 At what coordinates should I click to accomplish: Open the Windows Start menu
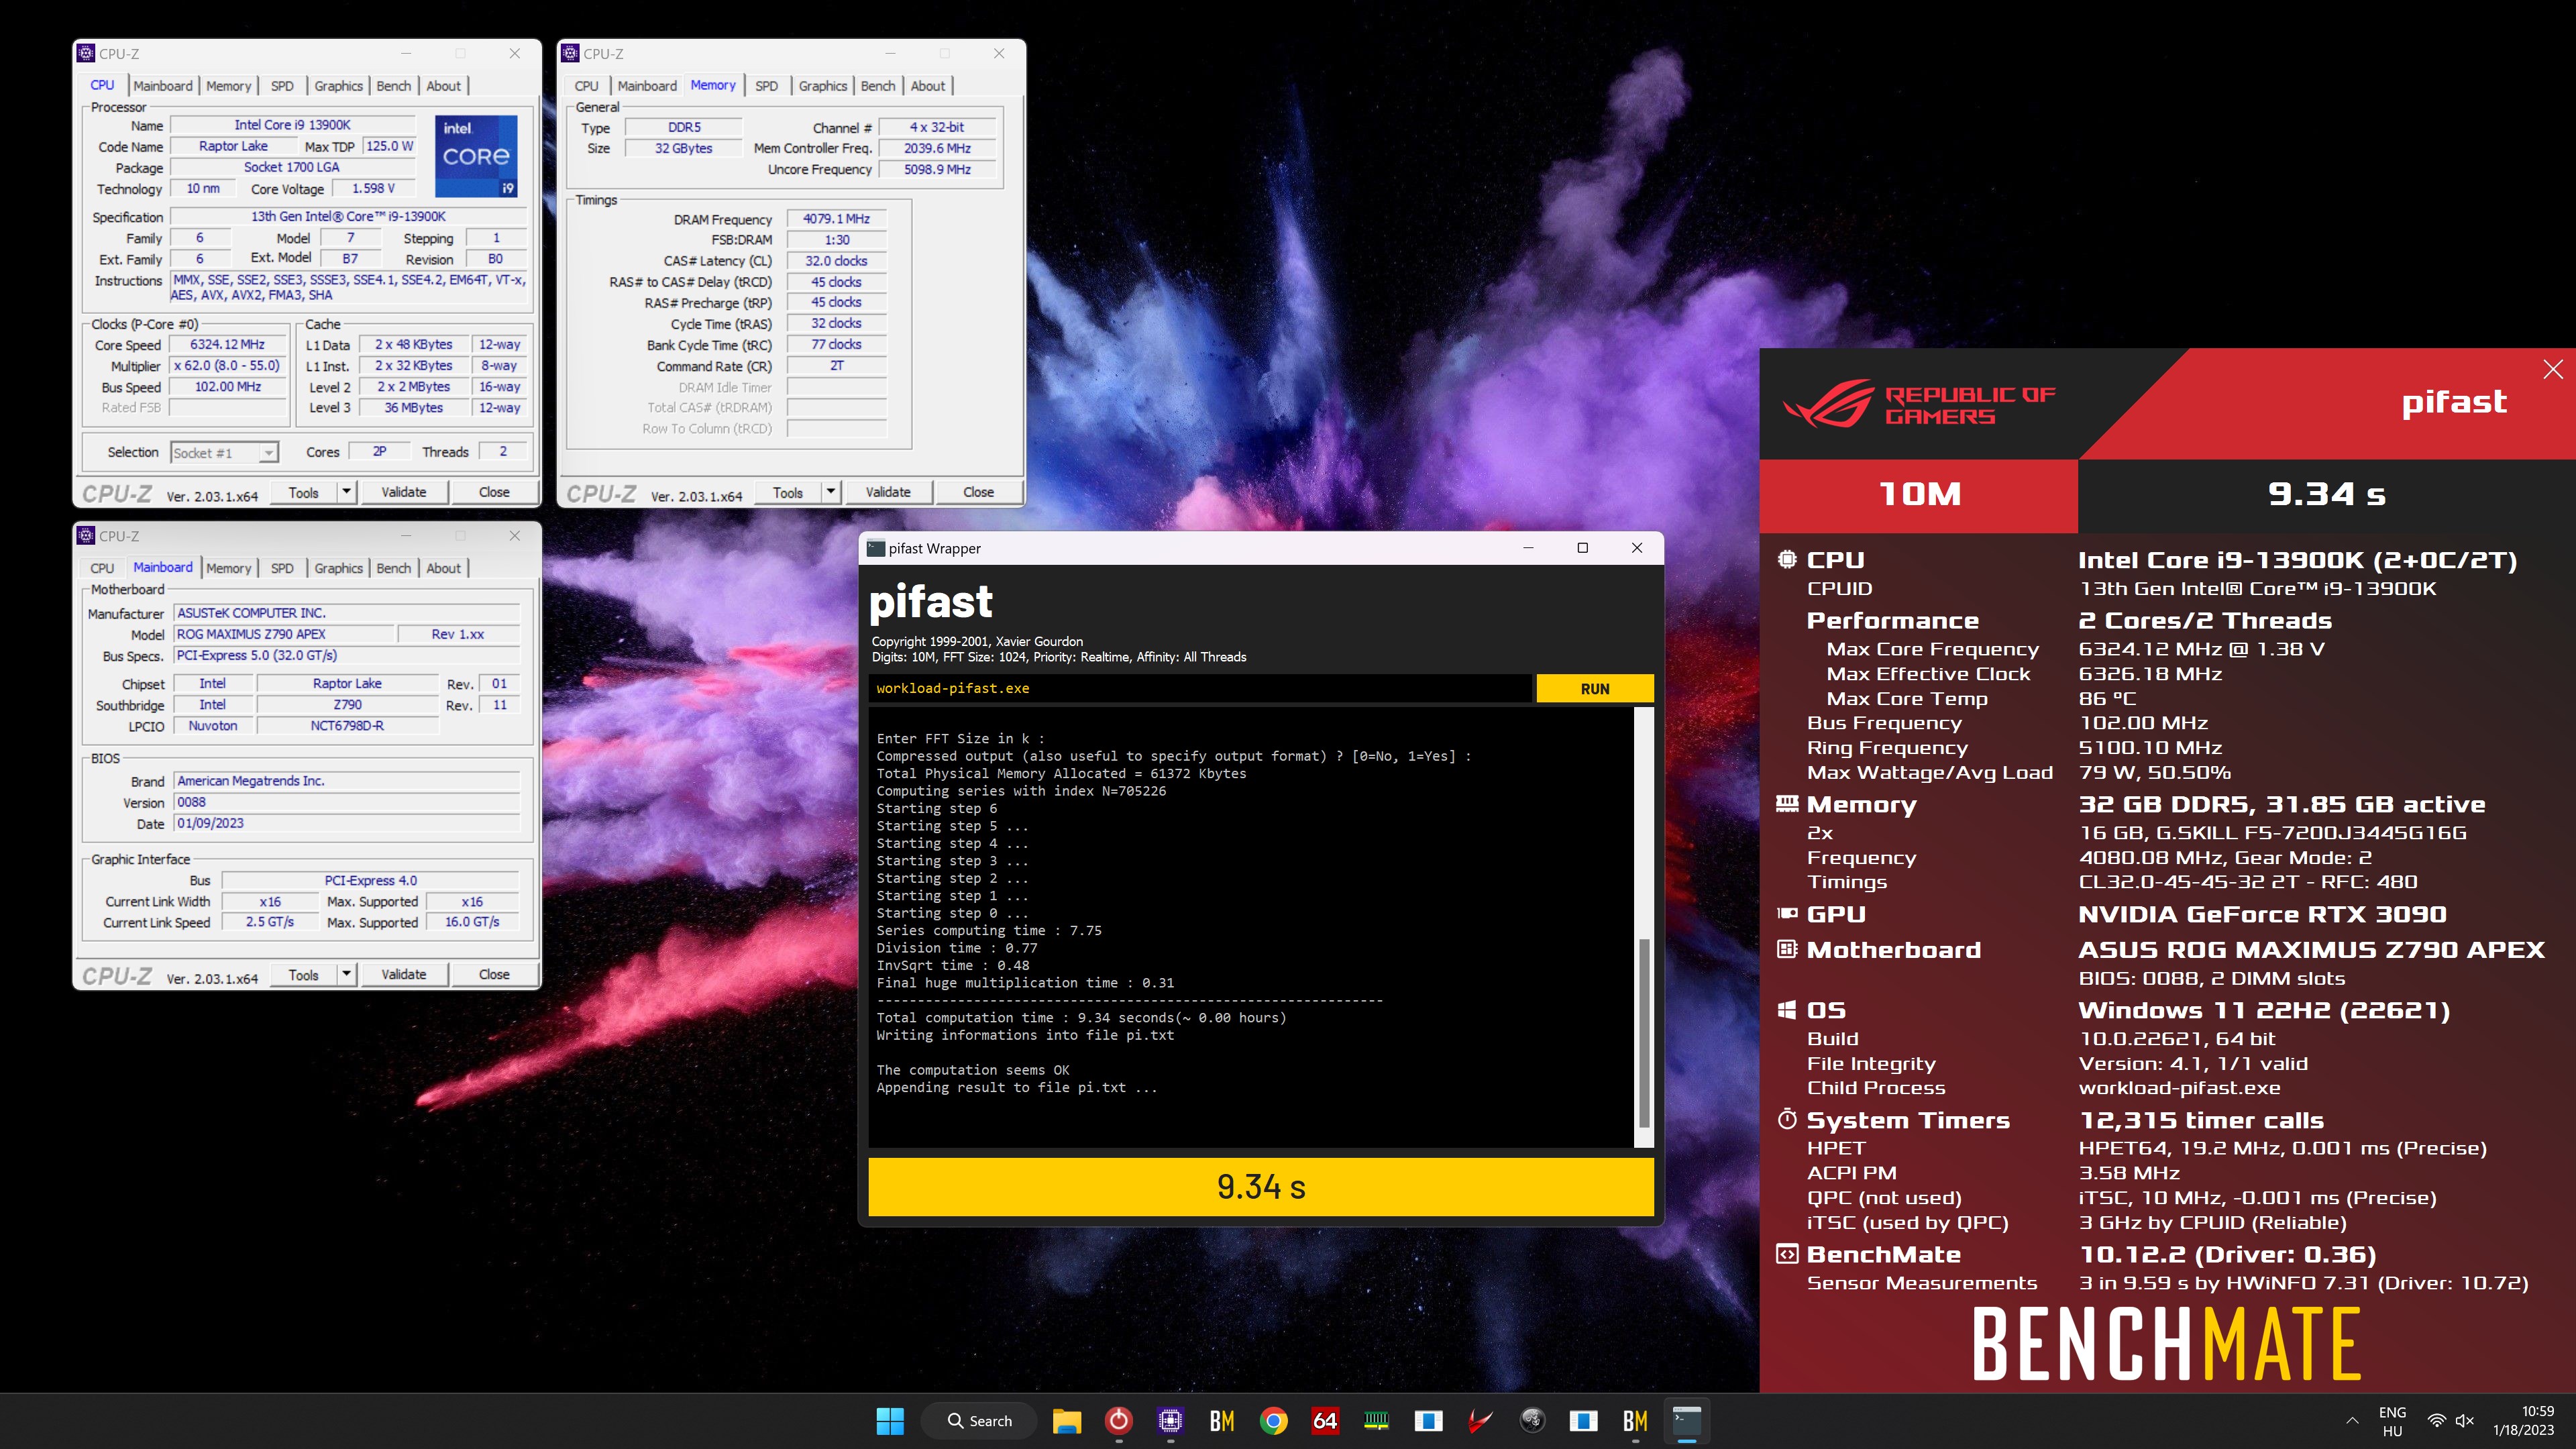889,1421
